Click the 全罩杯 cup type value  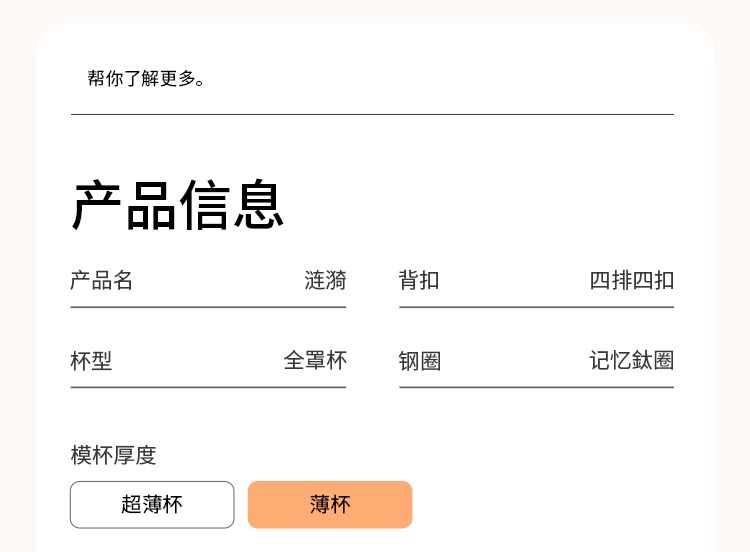pyautogui.click(x=315, y=360)
